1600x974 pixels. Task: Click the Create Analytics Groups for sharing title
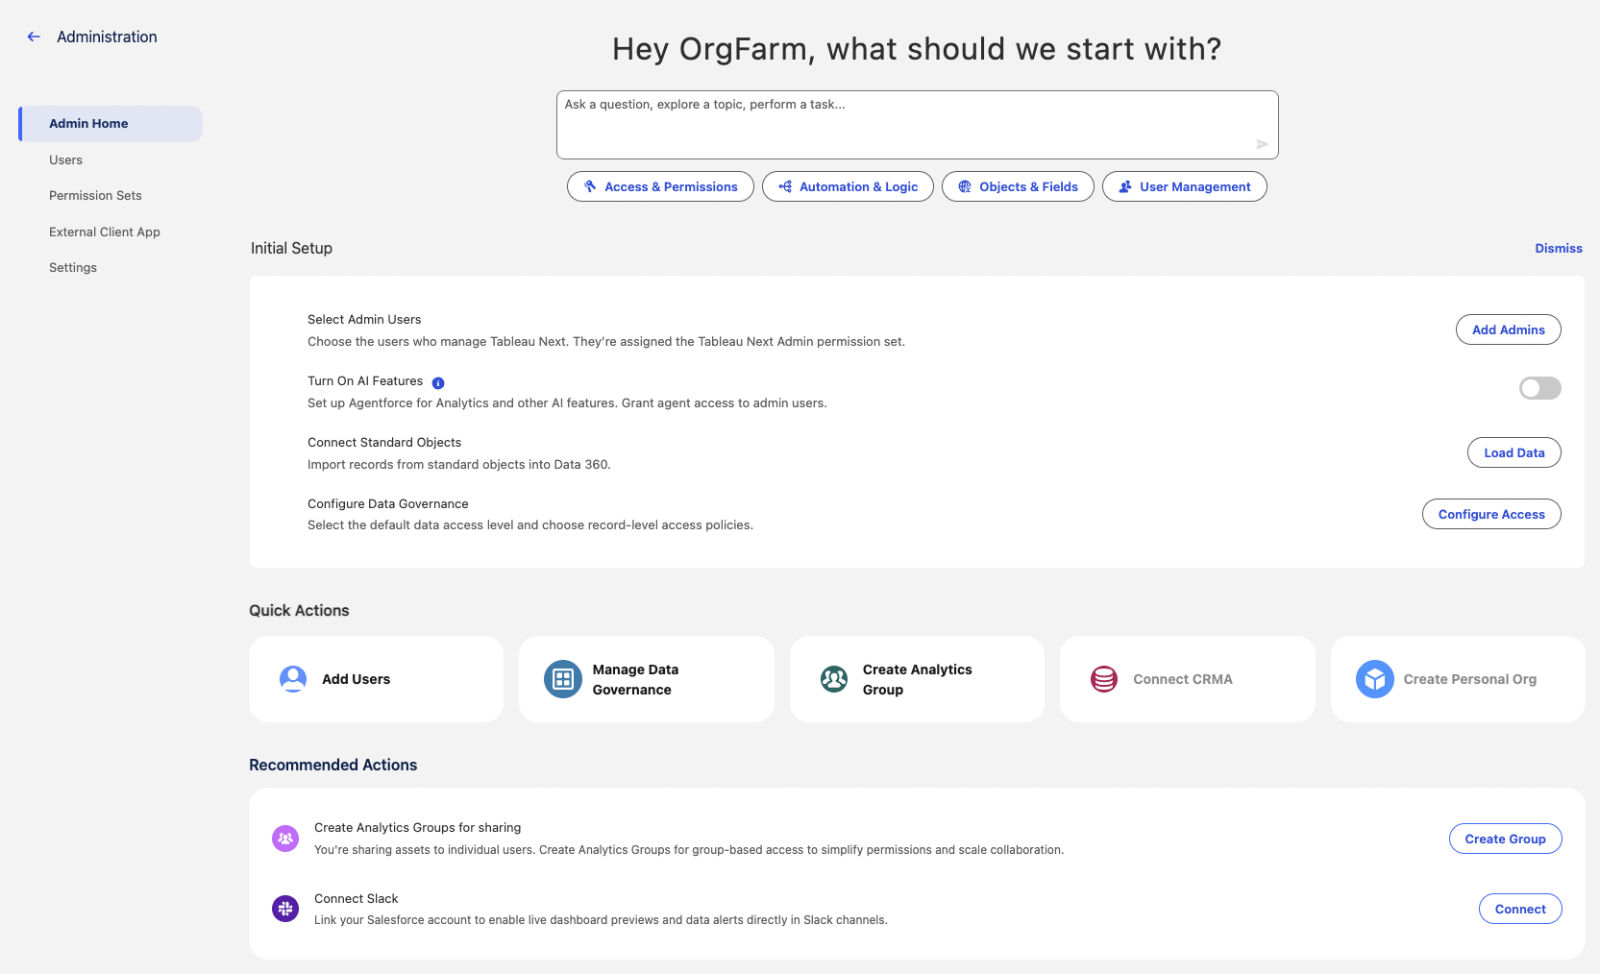coord(417,828)
